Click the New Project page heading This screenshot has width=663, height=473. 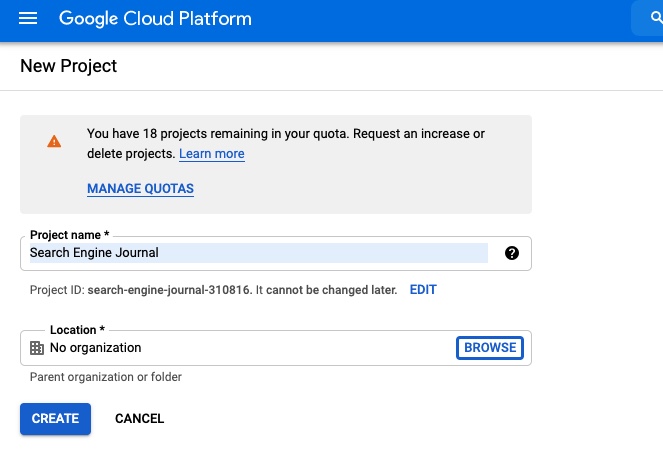click(69, 66)
